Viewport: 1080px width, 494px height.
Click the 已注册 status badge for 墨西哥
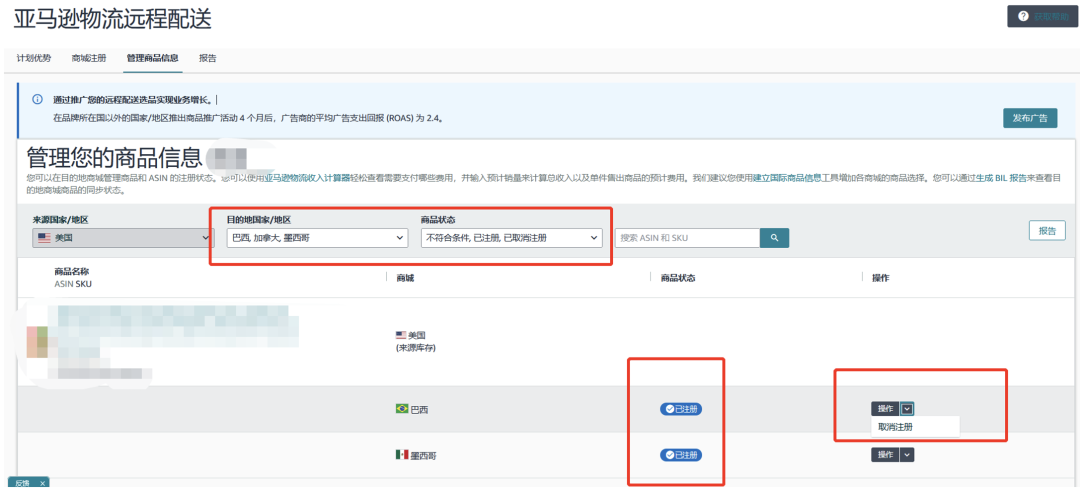[x=681, y=455]
